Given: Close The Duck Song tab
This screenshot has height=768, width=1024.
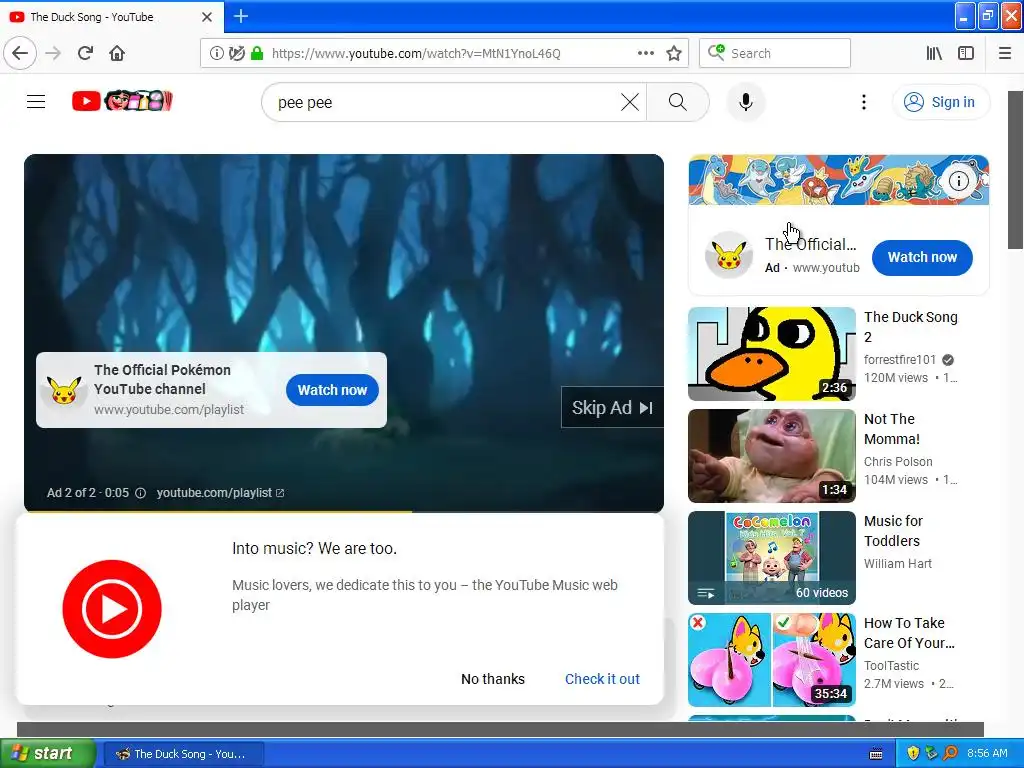Looking at the screenshot, I should coord(207,17).
